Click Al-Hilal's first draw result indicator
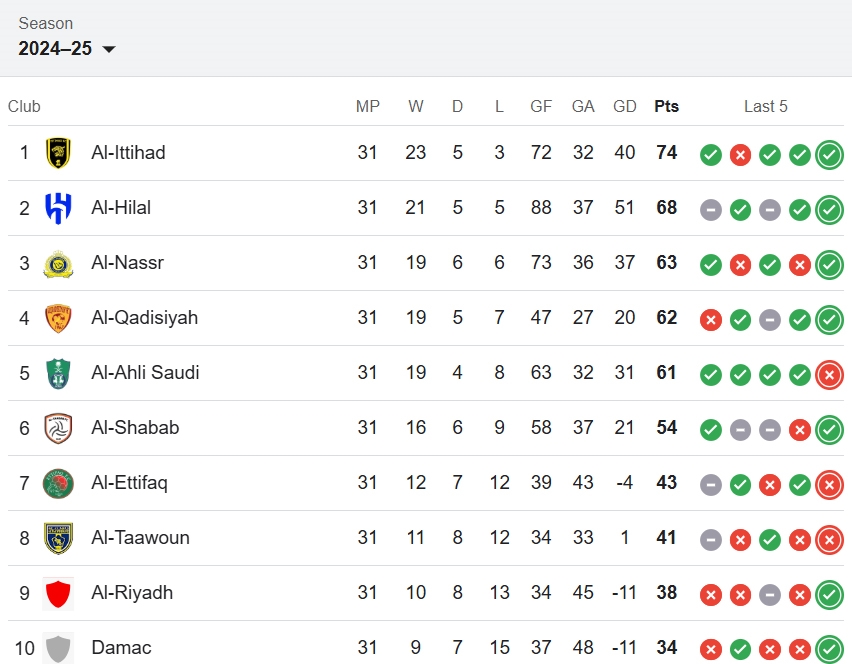This screenshot has width=852, height=664. [711, 210]
